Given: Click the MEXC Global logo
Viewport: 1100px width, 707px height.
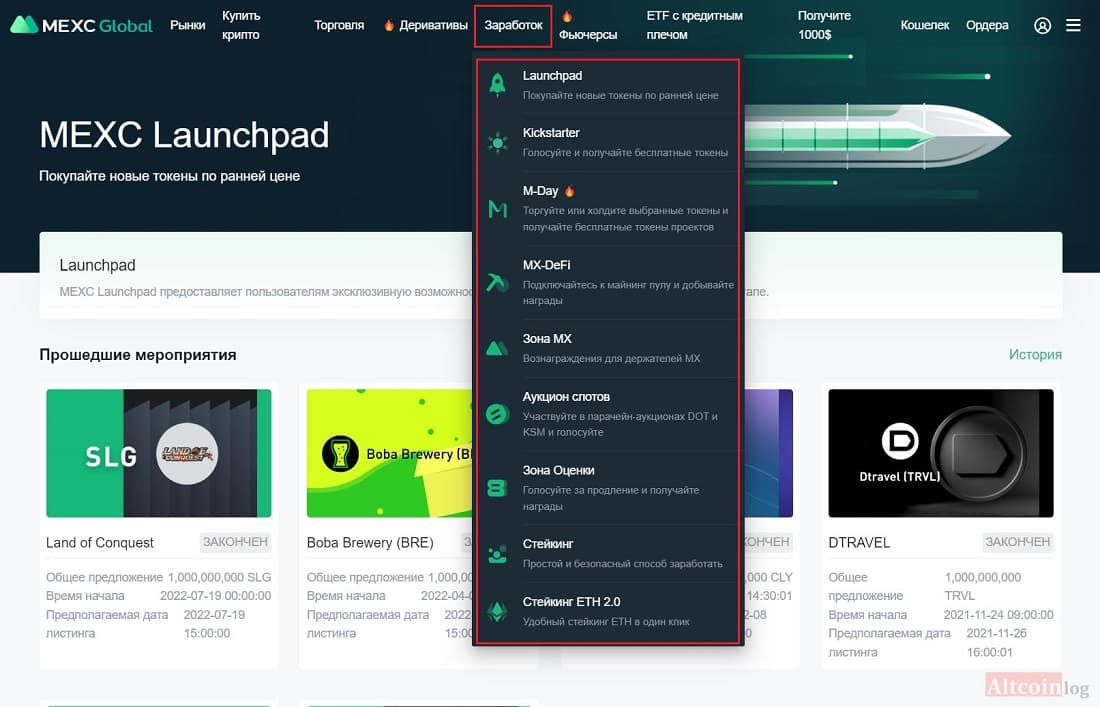Looking at the screenshot, I should (x=81, y=25).
